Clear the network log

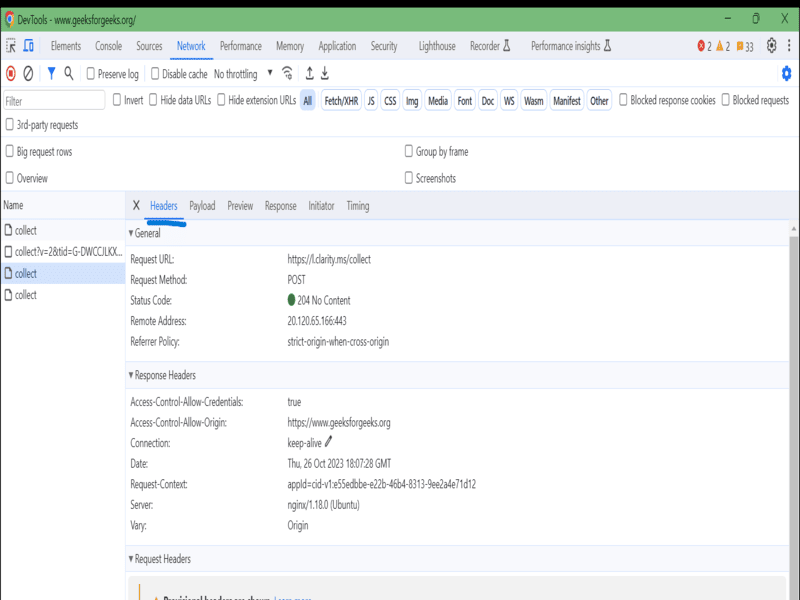click(28, 73)
